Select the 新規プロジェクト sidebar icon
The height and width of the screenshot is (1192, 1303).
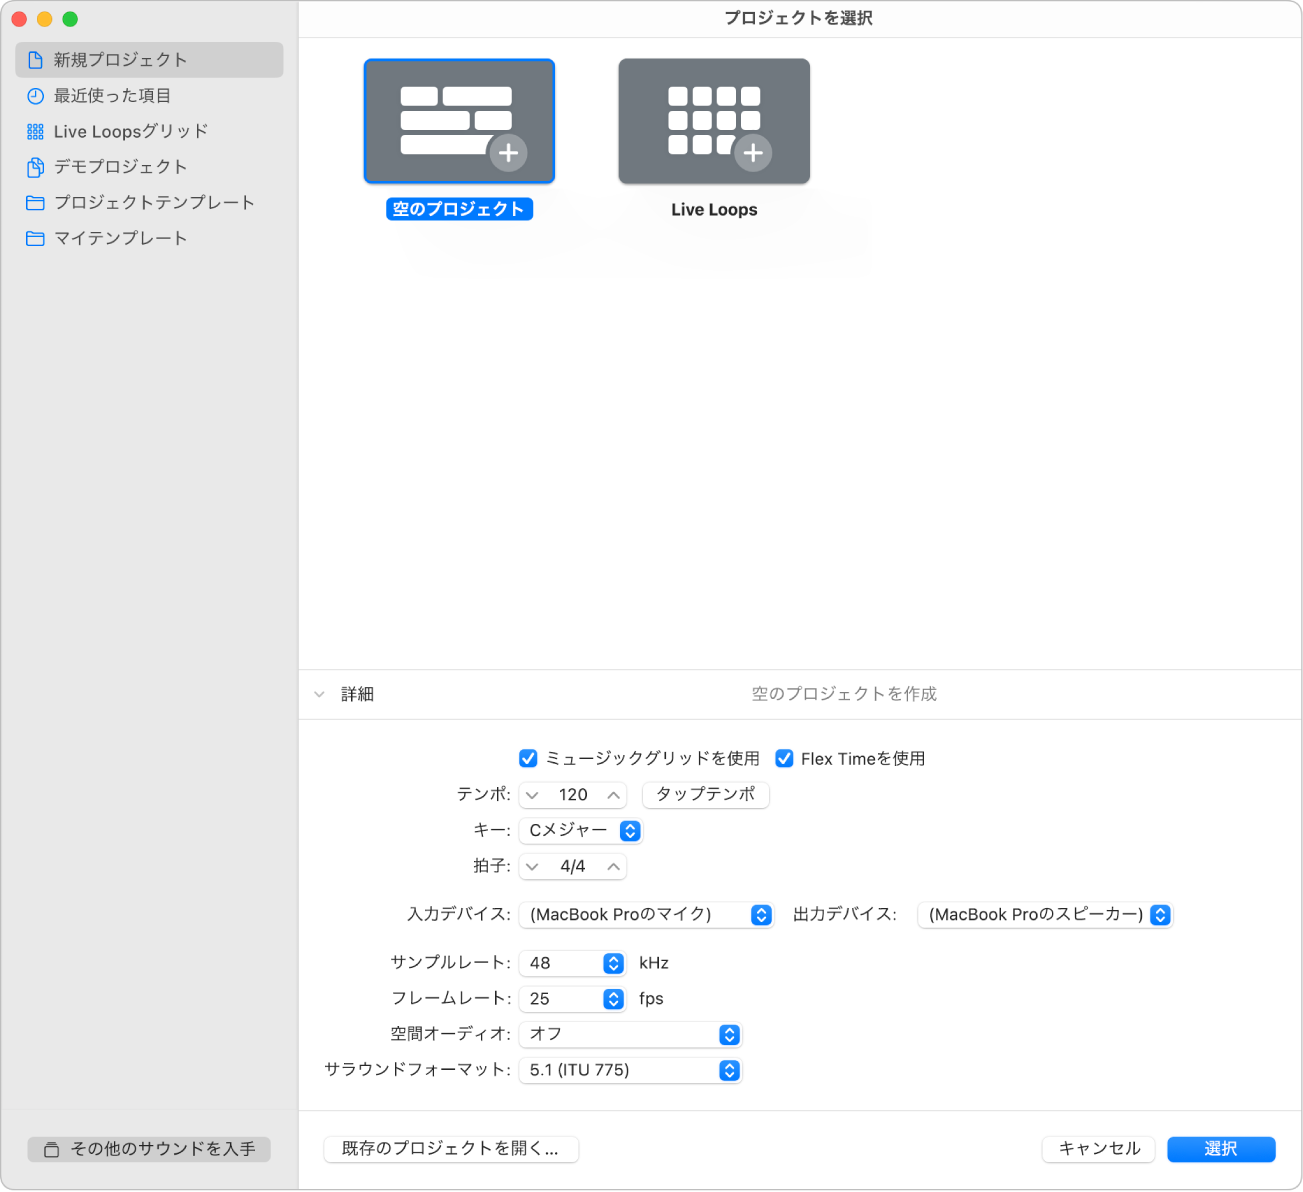pos(35,59)
